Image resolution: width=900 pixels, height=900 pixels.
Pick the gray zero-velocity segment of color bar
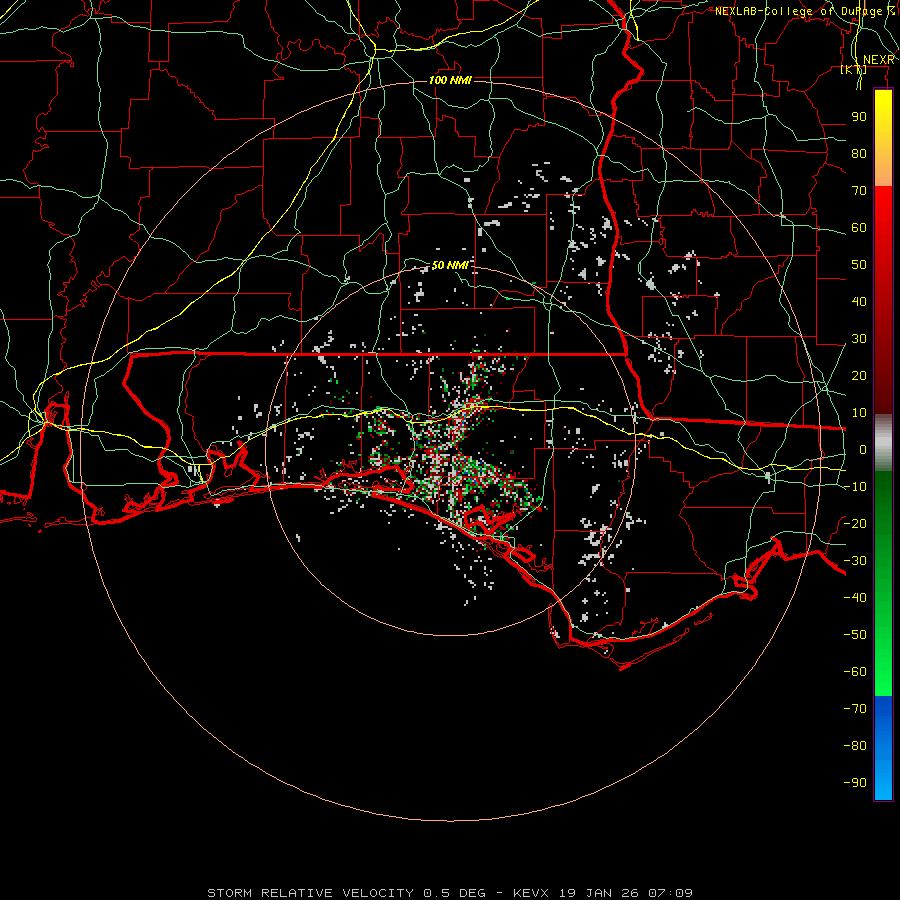click(883, 443)
